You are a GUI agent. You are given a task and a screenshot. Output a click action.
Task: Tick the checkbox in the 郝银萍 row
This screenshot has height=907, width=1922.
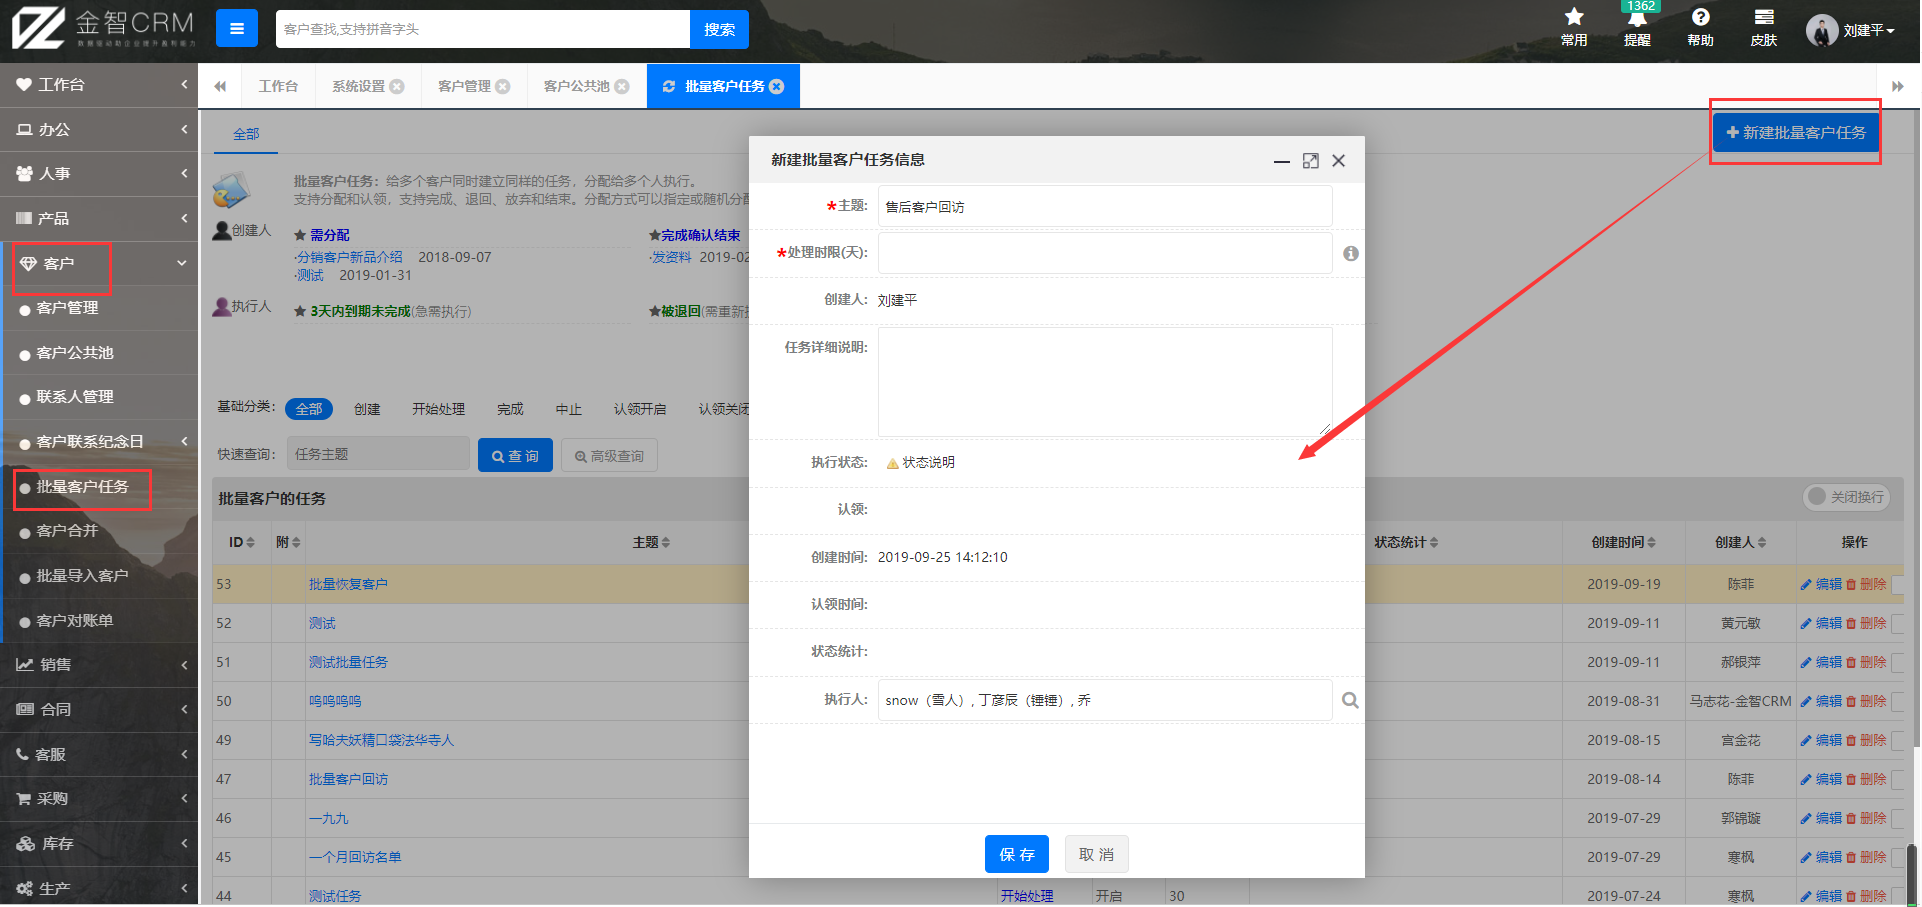1899,662
